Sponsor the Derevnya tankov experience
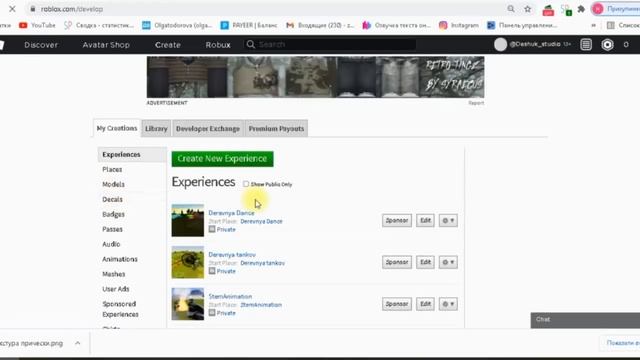The height and width of the screenshot is (360, 640). [x=397, y=262]
